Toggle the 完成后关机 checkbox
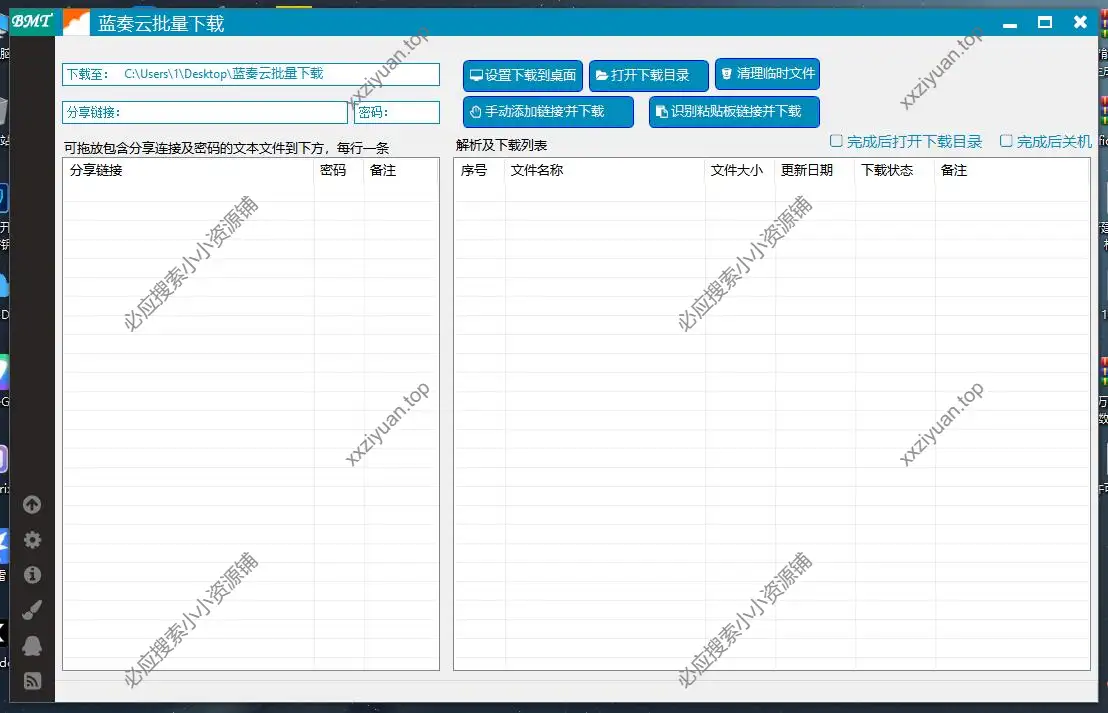This screenshot has width=1108, height=713. click(x=1007, y=142)
